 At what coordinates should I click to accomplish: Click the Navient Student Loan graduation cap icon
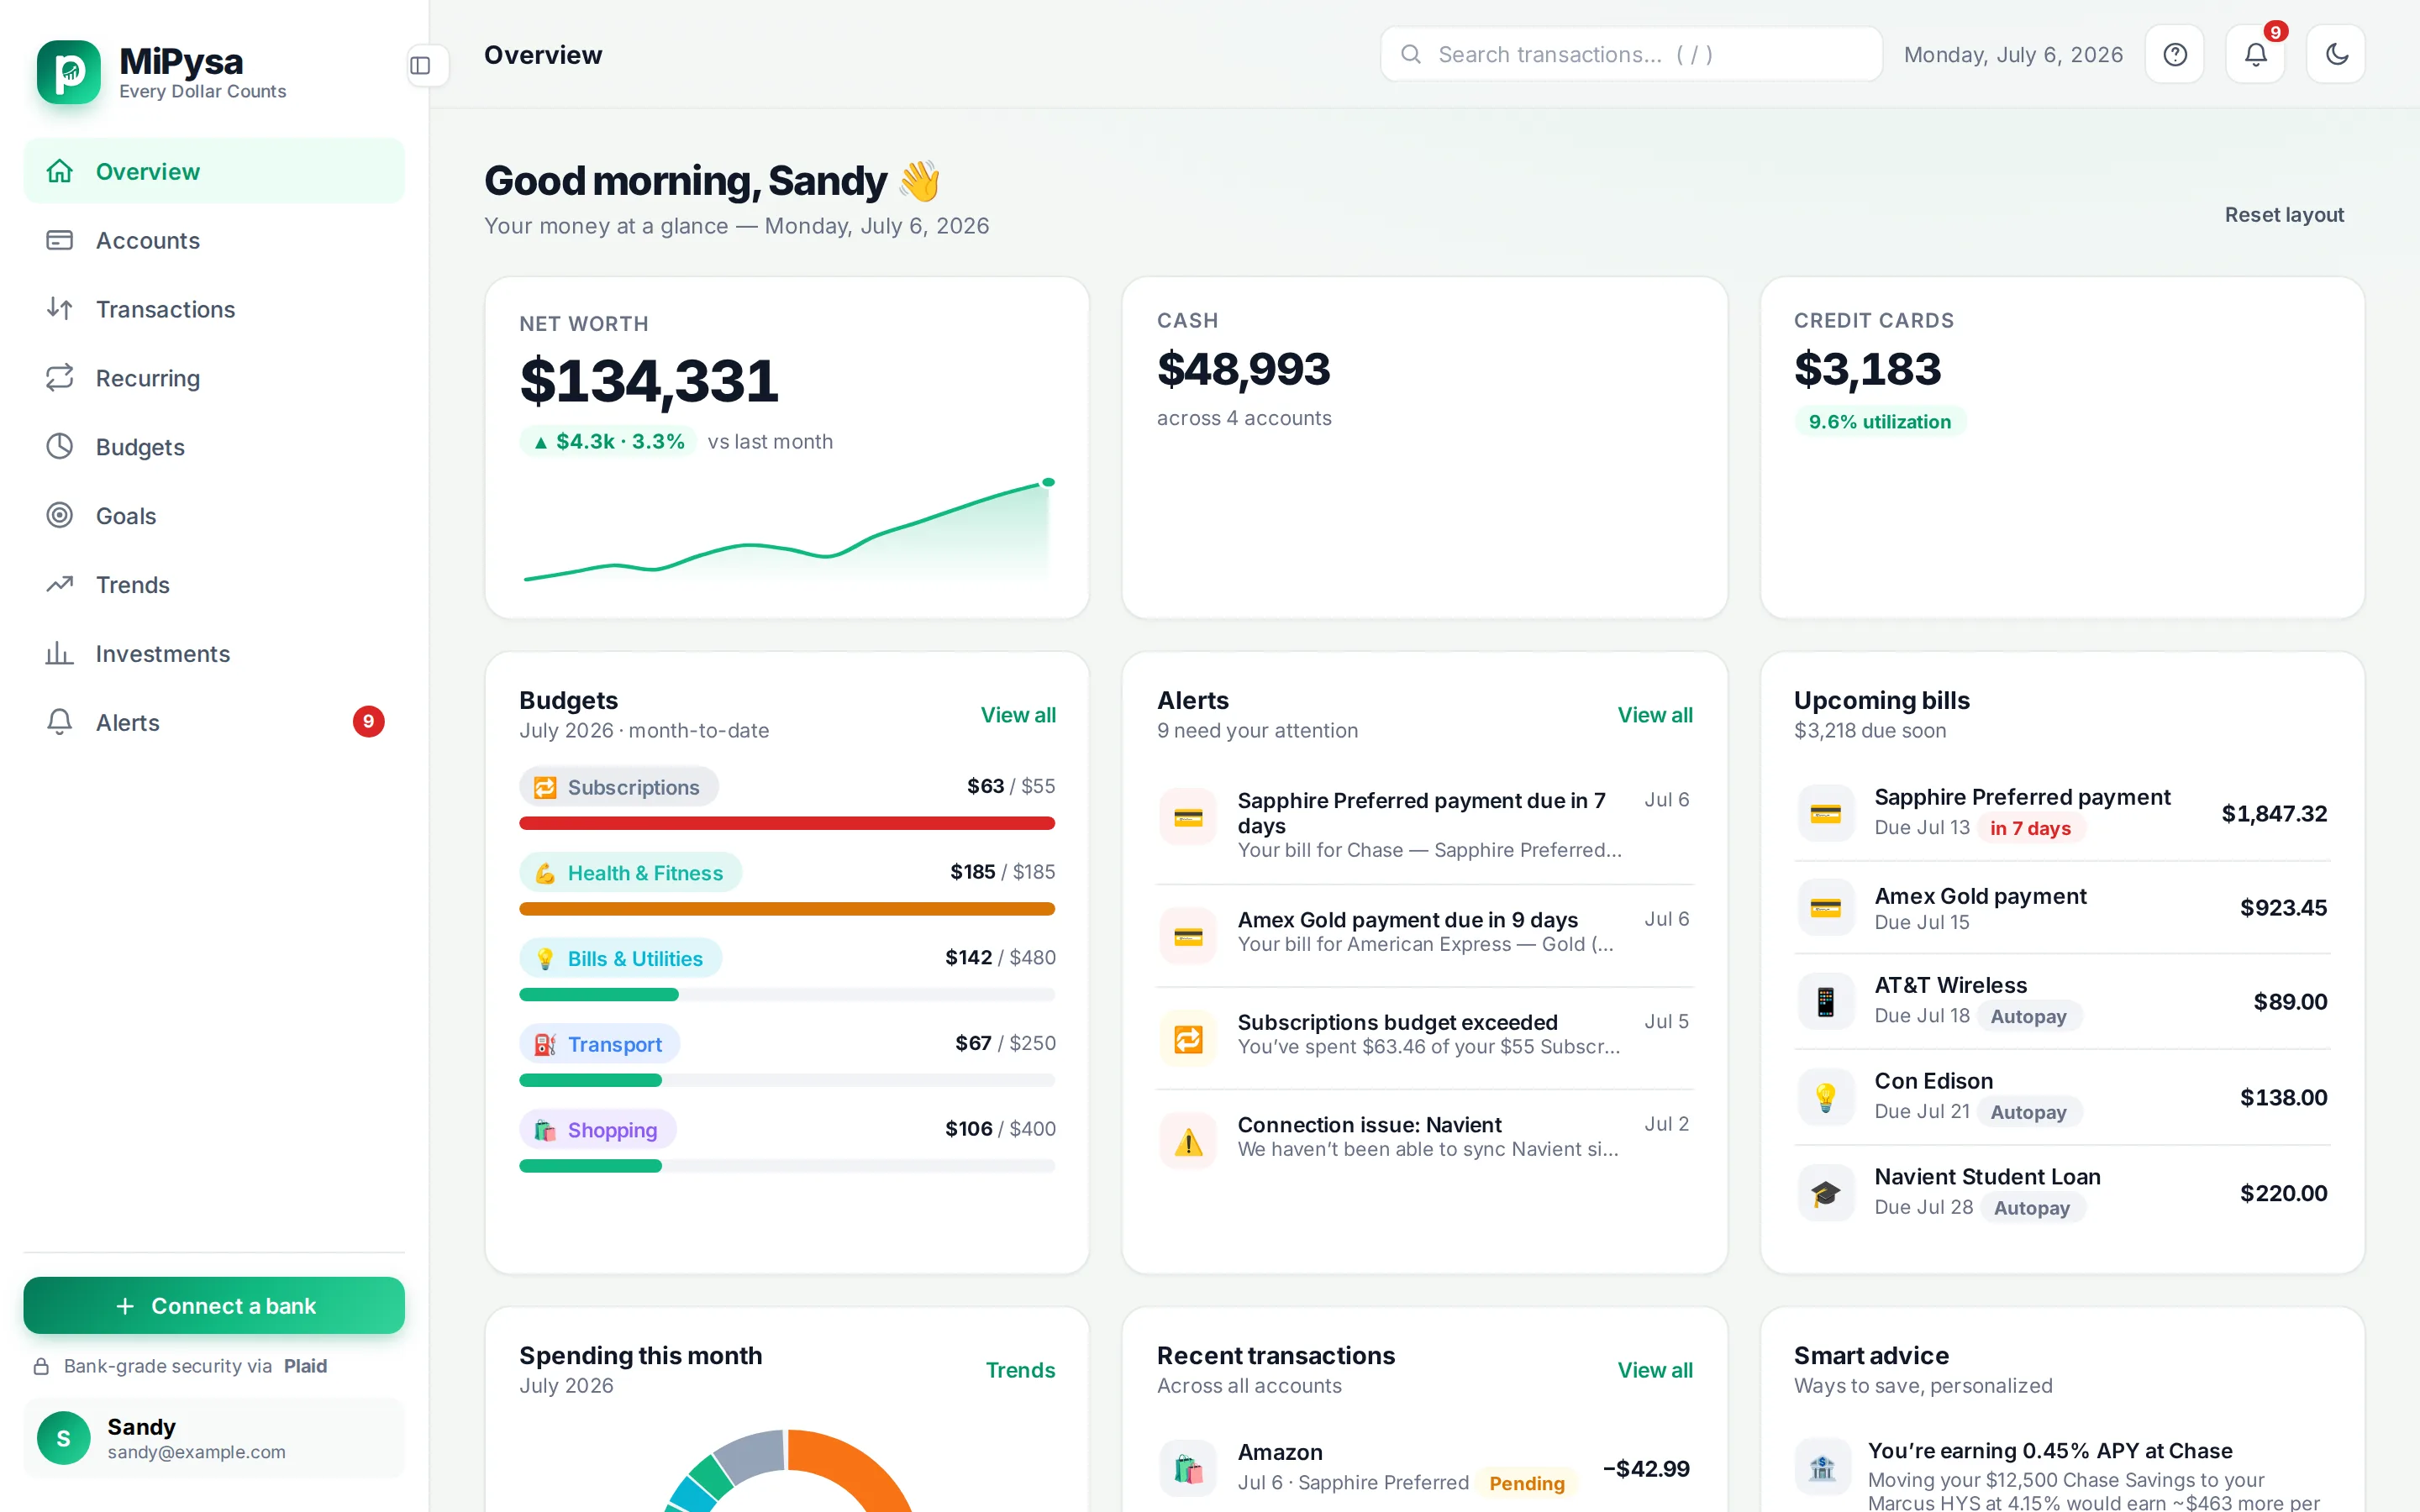click(1826, 1193)
